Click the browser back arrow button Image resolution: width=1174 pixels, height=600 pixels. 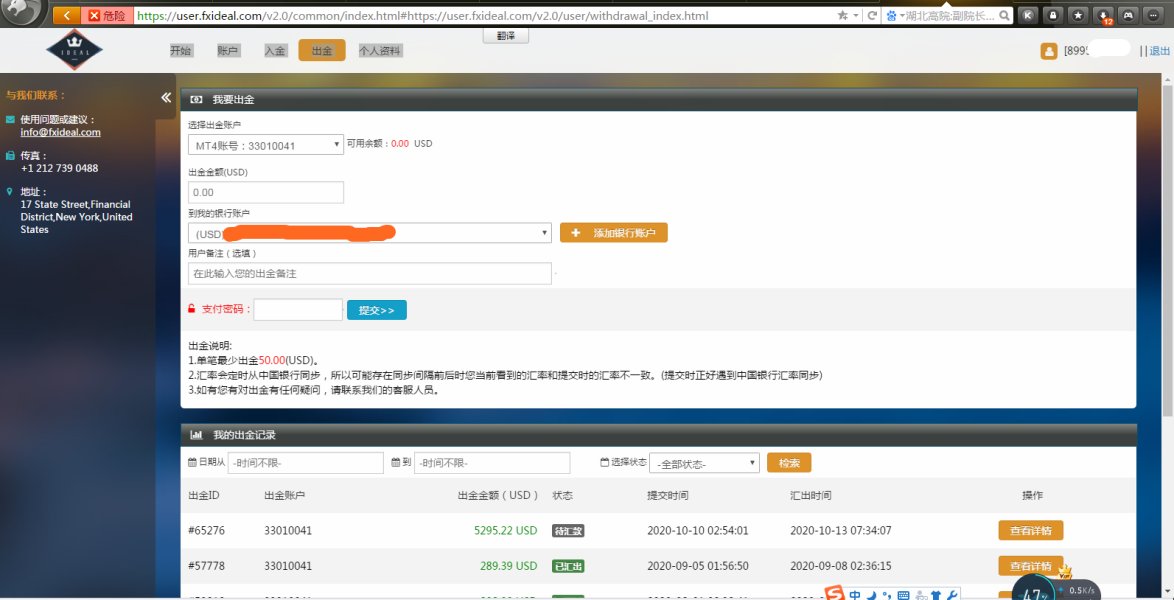tap(67, 16)
